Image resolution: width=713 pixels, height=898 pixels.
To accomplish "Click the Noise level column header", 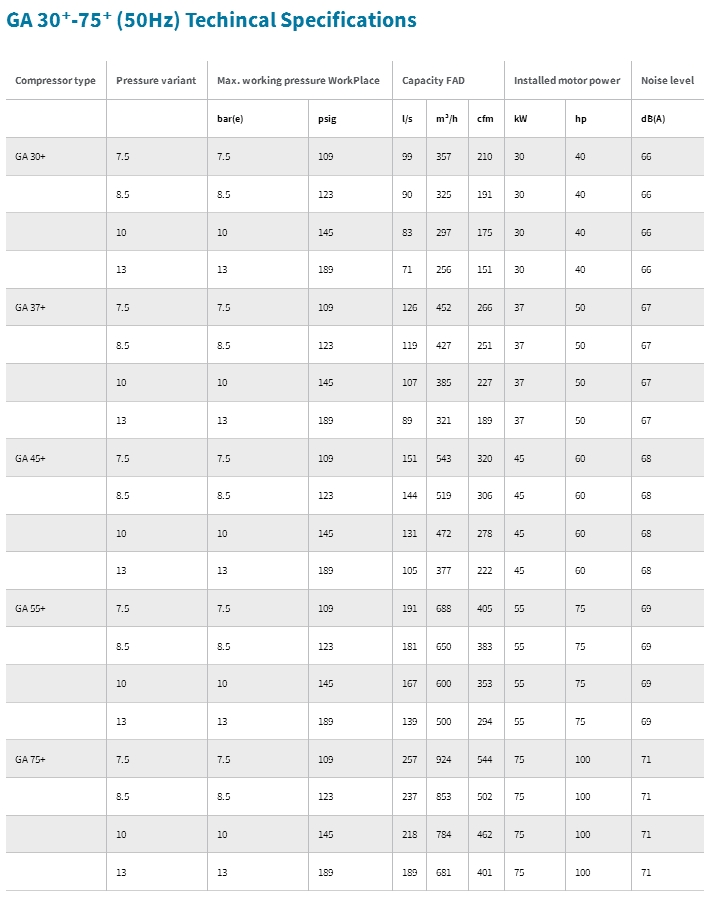I will coord(667,81).
